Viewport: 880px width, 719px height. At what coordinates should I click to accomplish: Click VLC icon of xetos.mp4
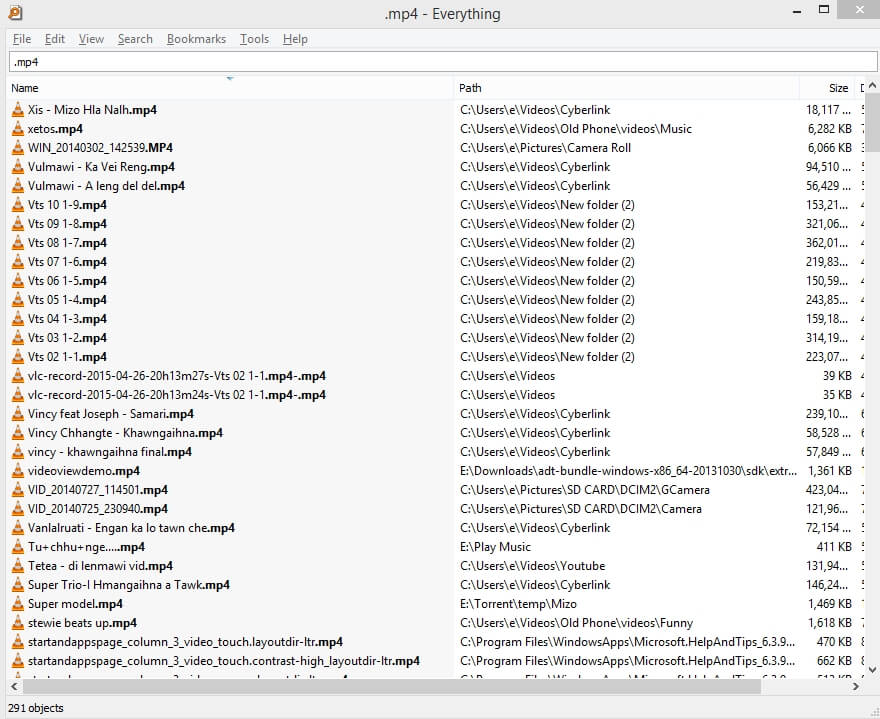tap(18, 129)
